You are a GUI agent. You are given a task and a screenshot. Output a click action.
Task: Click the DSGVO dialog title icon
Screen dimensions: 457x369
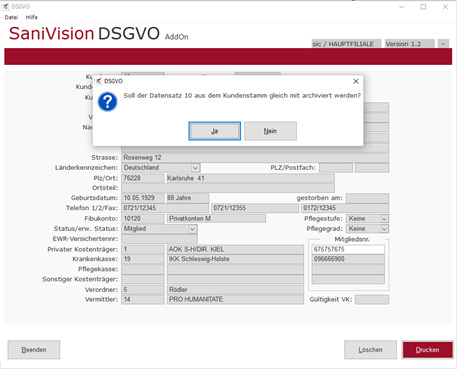point(99,81)
